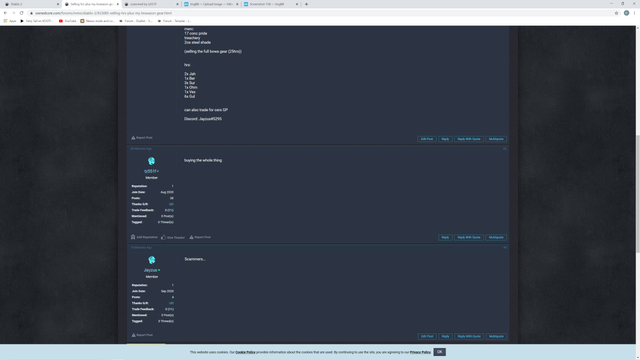Click the 'Discord: Jayzus#5295' text
Viewport: 640px width, 360px height.
point(203,119)
